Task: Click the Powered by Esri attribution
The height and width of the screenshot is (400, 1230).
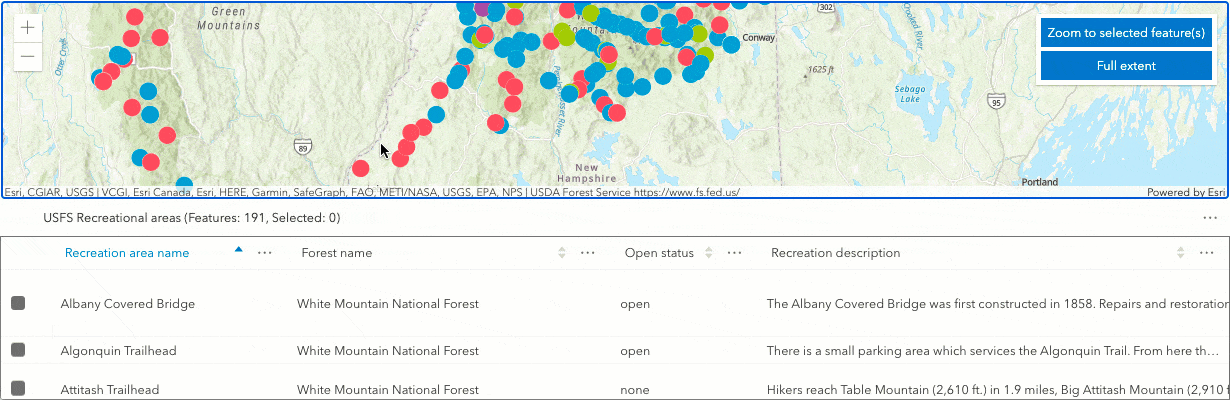Action: [1186, 192]
